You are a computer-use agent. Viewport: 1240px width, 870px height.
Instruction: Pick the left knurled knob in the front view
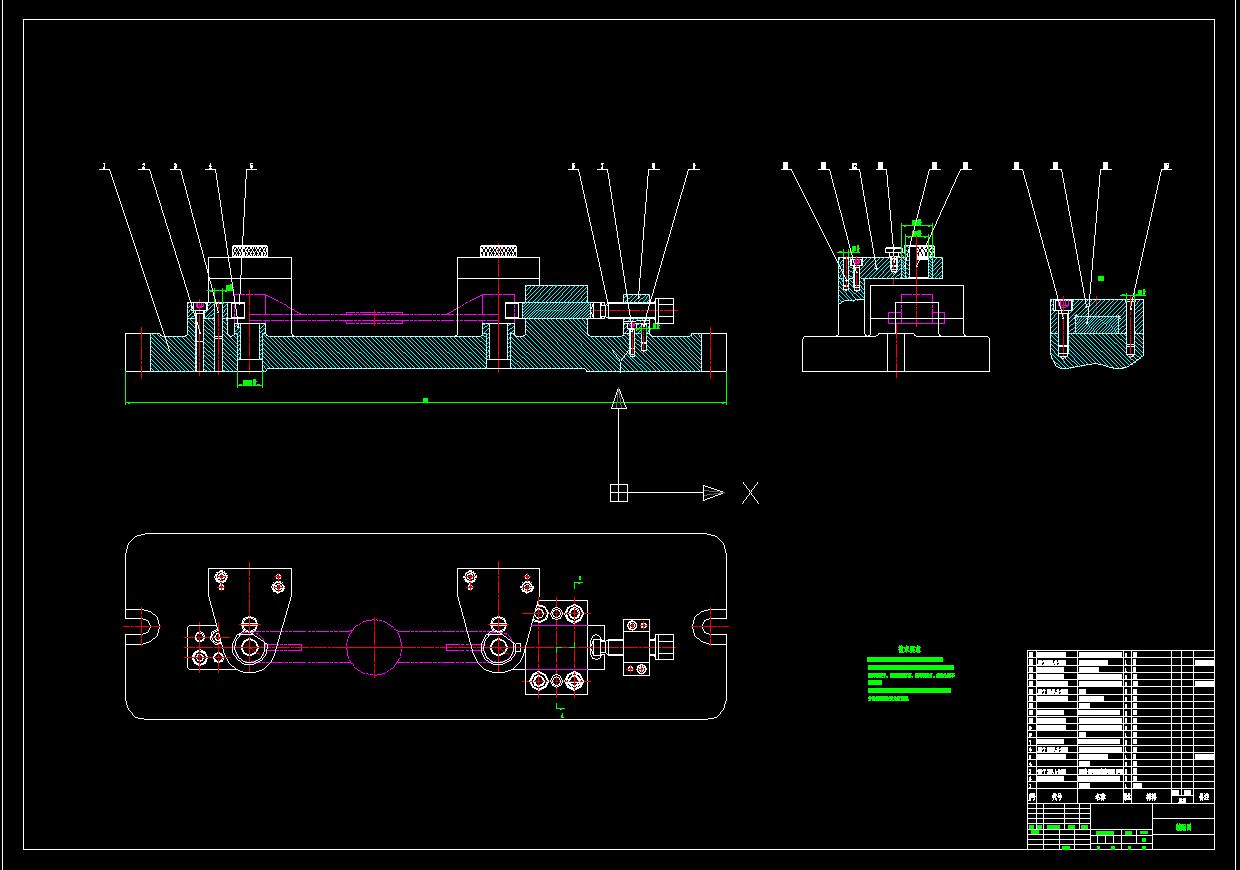pos(251,250)
